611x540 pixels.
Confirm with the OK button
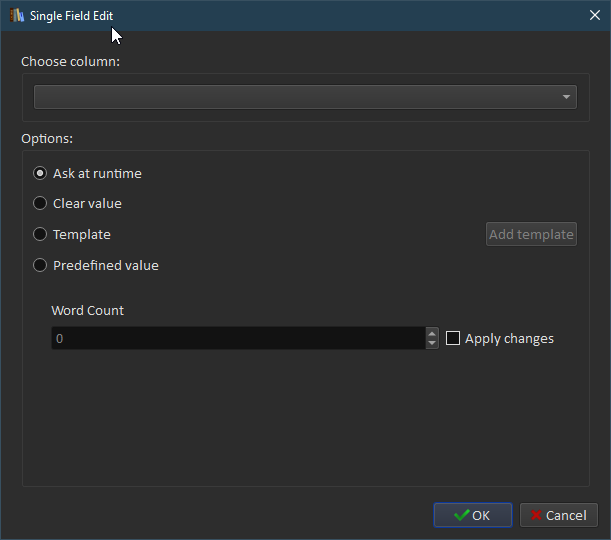[x=473, y=515]
